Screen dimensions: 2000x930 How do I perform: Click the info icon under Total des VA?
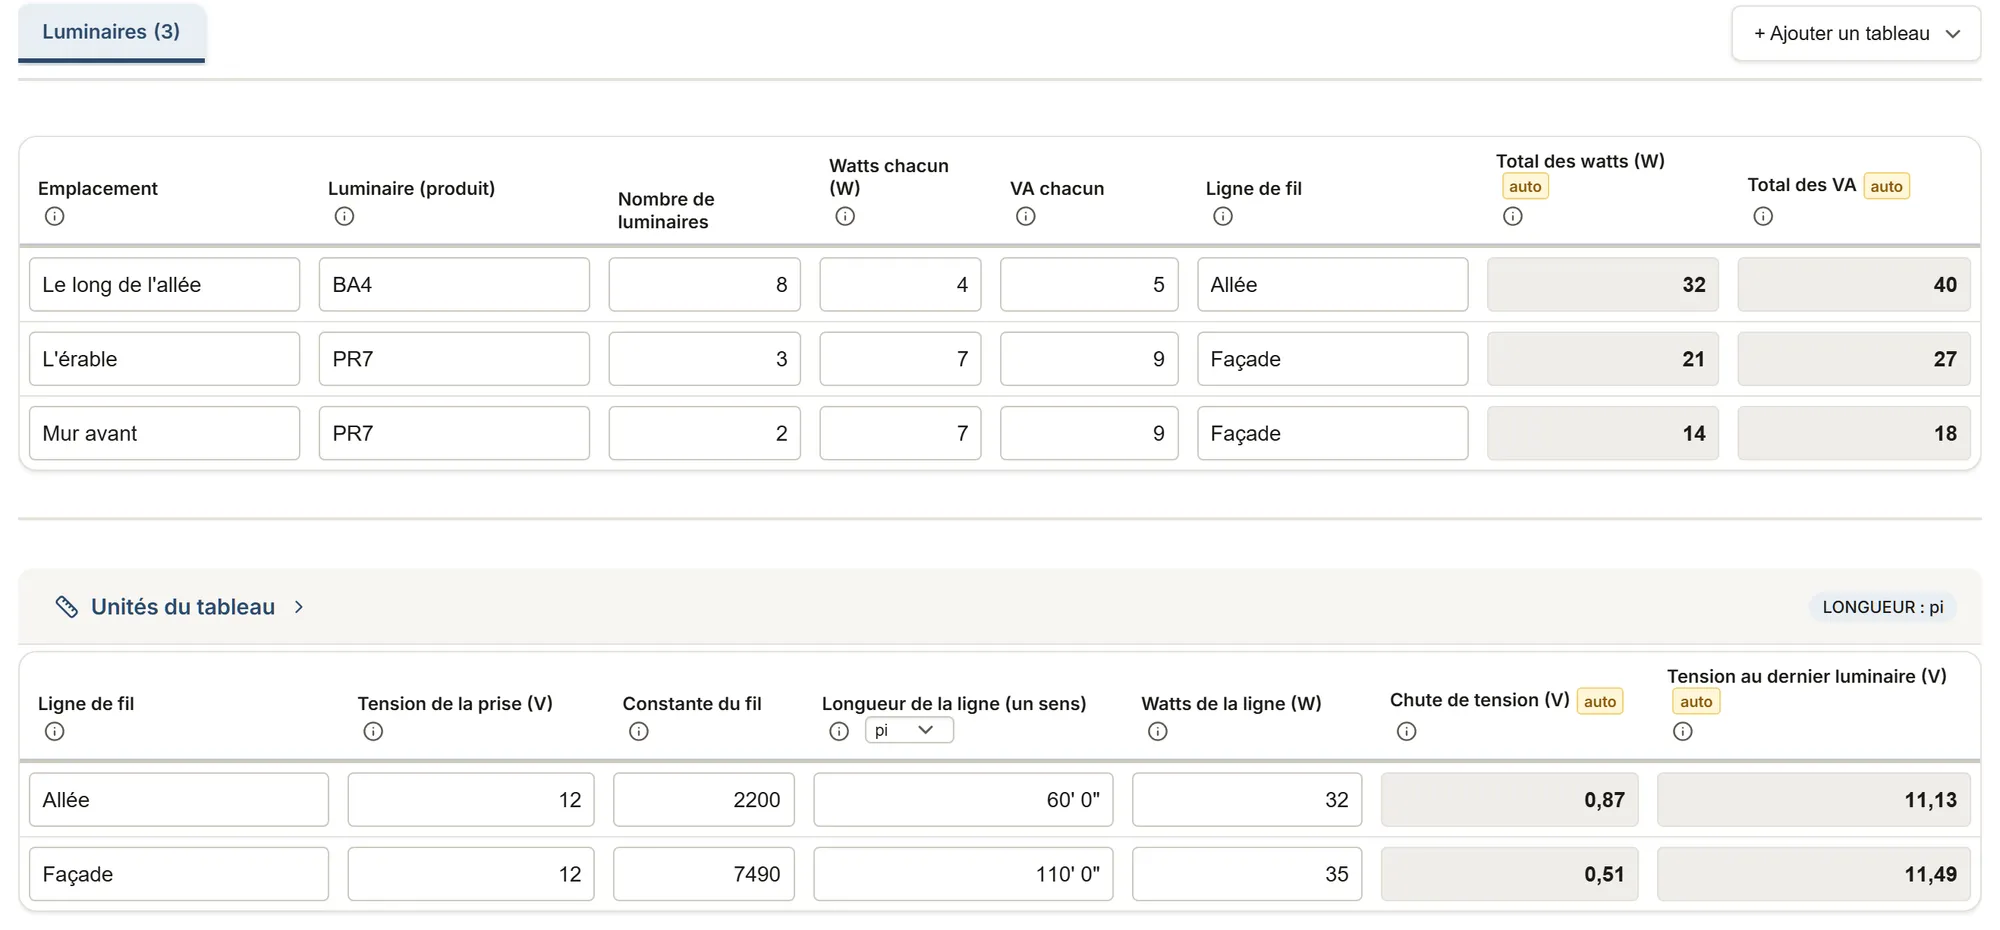(x=1763, y=216)
